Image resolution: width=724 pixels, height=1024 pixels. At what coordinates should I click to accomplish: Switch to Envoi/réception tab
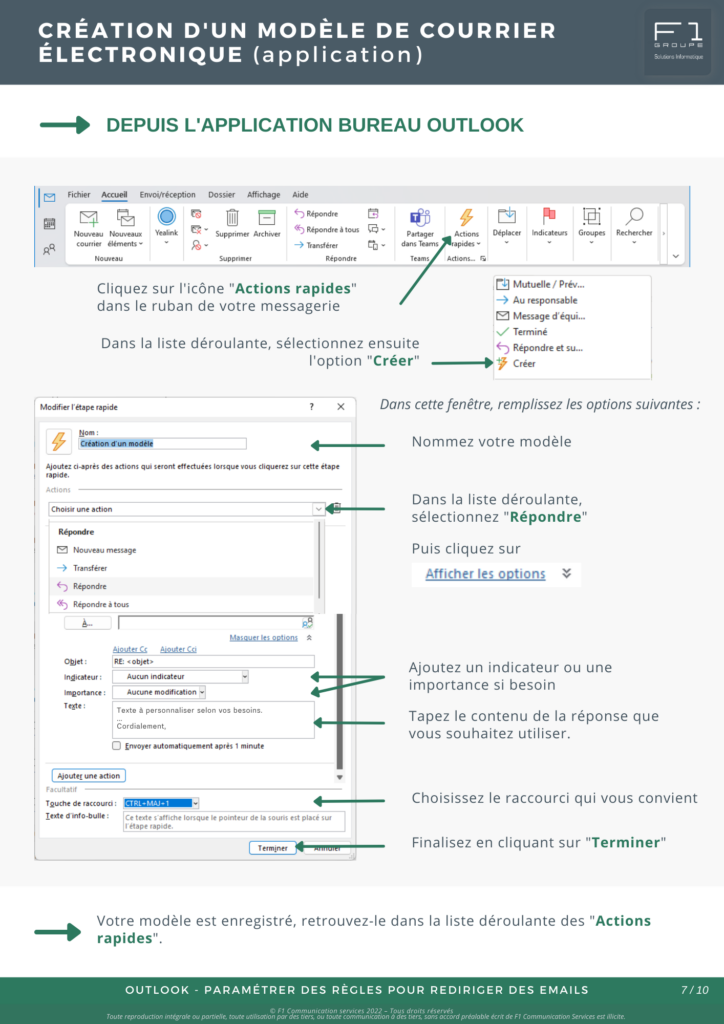coord(168,195)
